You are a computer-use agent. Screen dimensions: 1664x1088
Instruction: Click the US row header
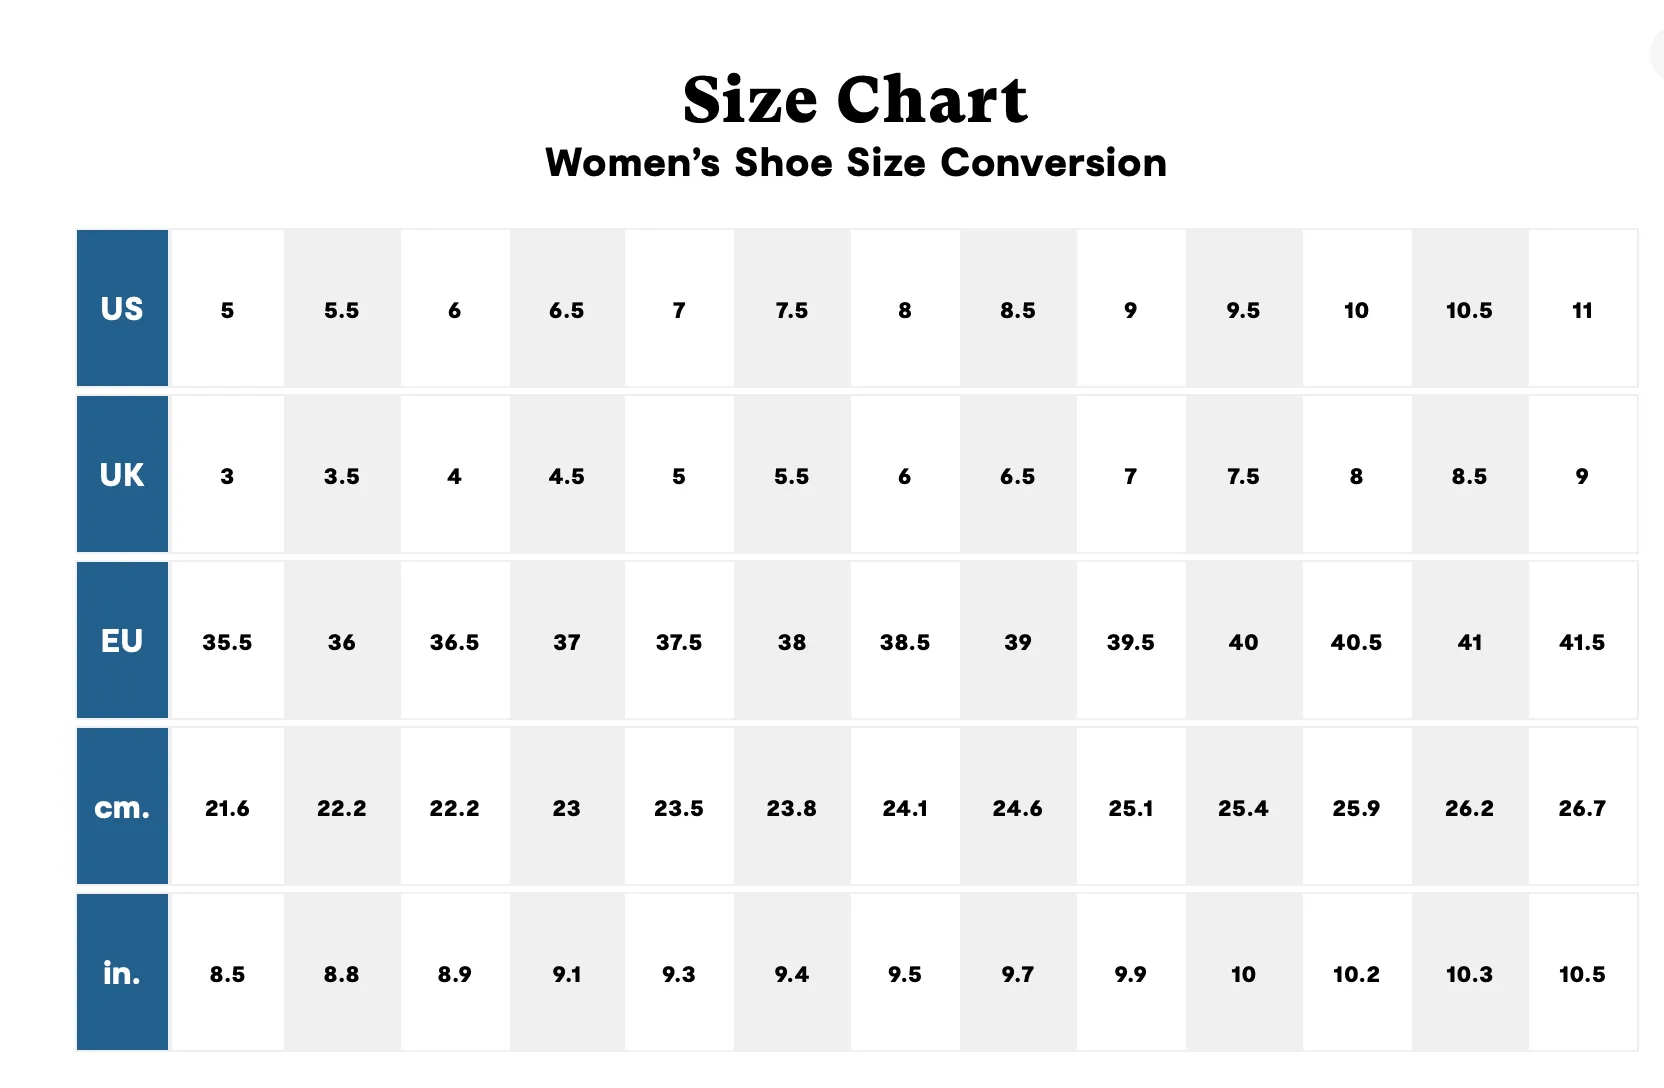pyautogui.click(x=122, y=308)
